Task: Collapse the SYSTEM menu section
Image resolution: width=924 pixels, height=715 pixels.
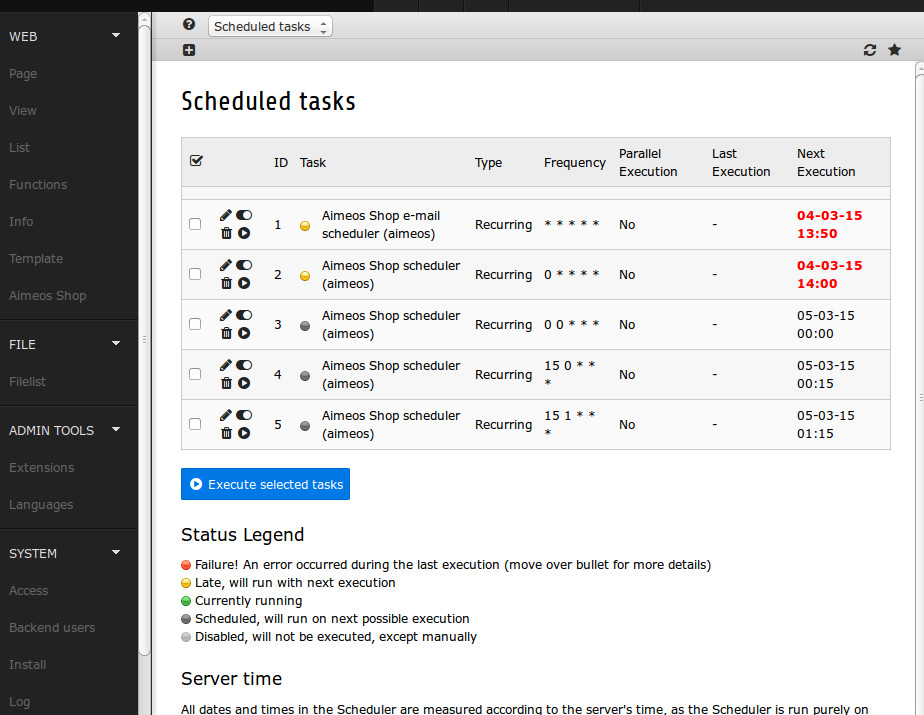Action: pos(116,552)
